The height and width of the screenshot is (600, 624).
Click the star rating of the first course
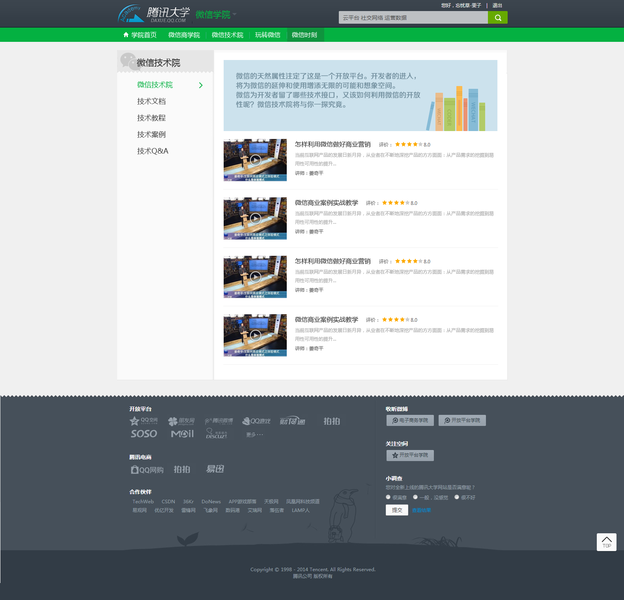(409, 144)
